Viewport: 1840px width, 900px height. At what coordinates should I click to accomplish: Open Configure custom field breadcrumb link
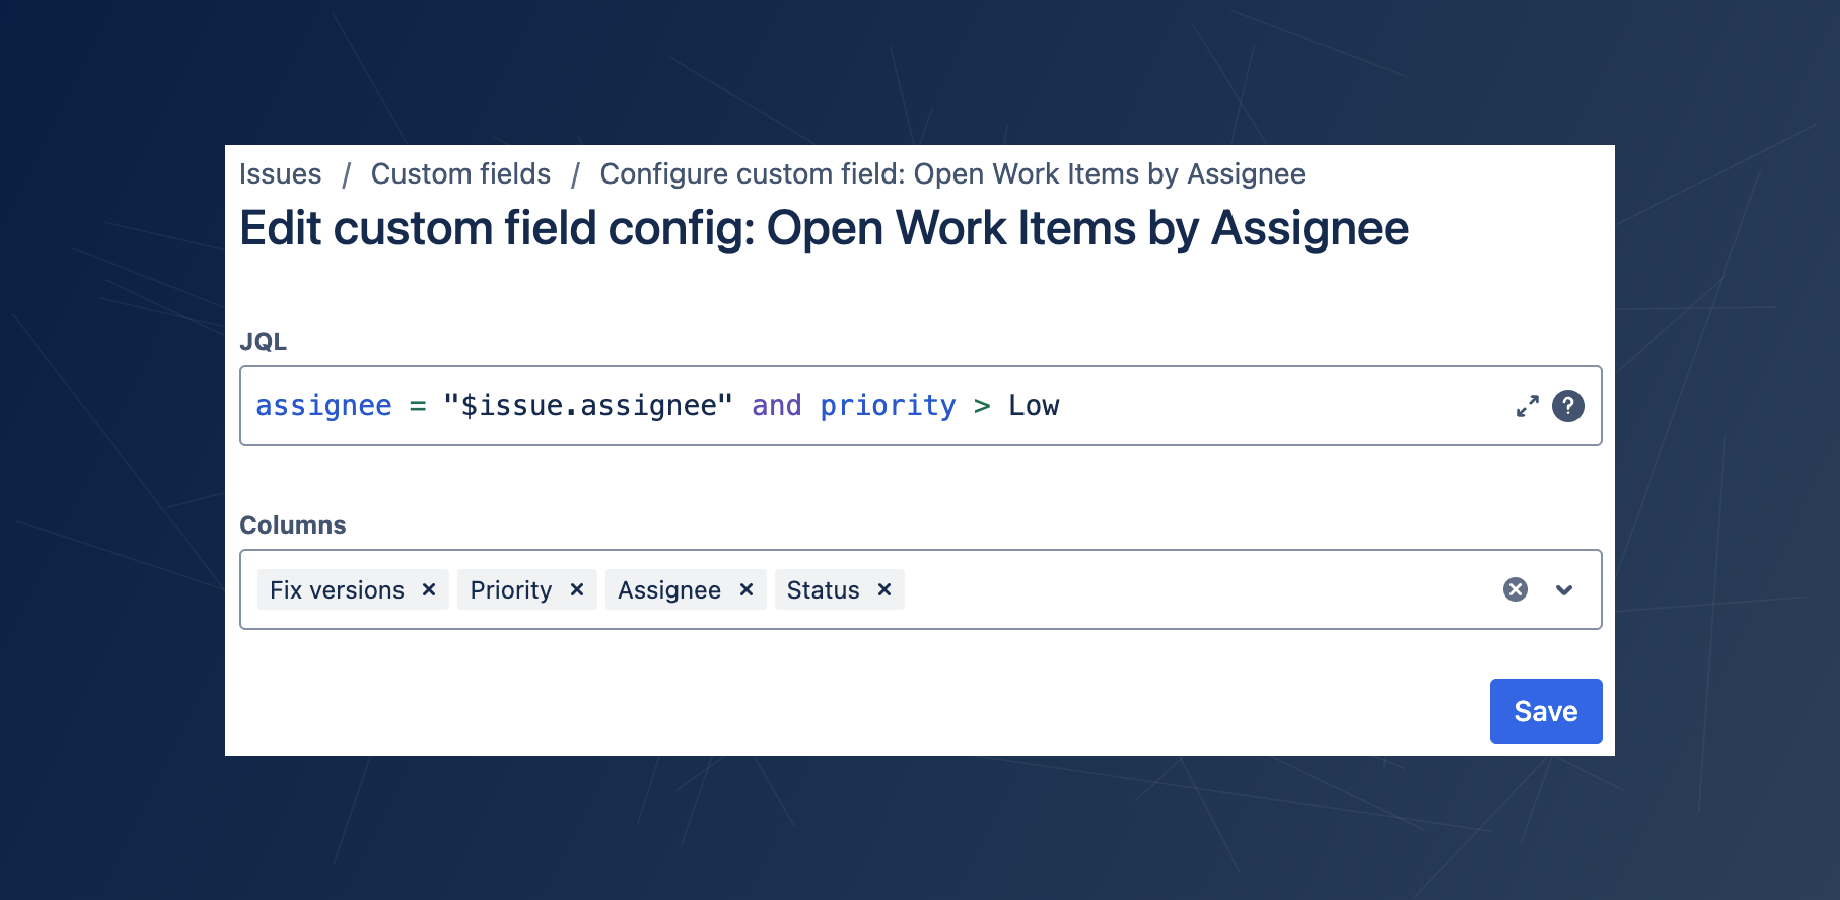tap(952, 174)
